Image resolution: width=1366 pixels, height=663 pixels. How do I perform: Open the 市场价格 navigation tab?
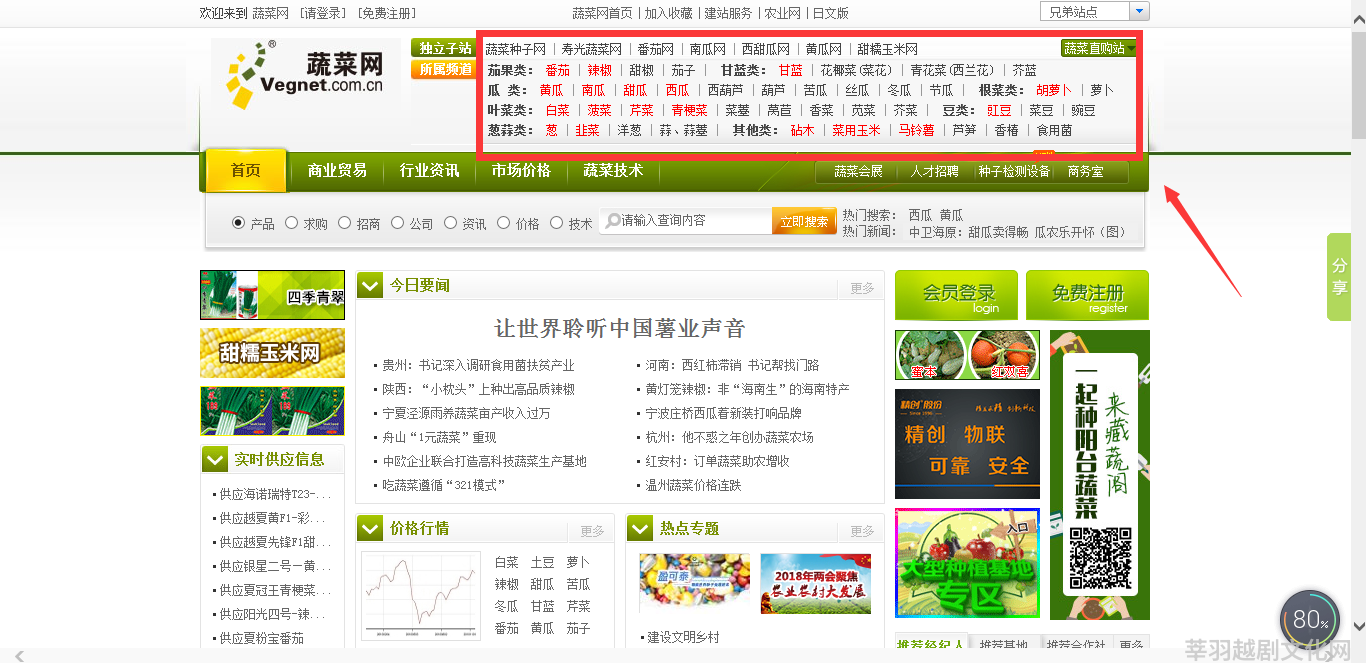point(521,171)
